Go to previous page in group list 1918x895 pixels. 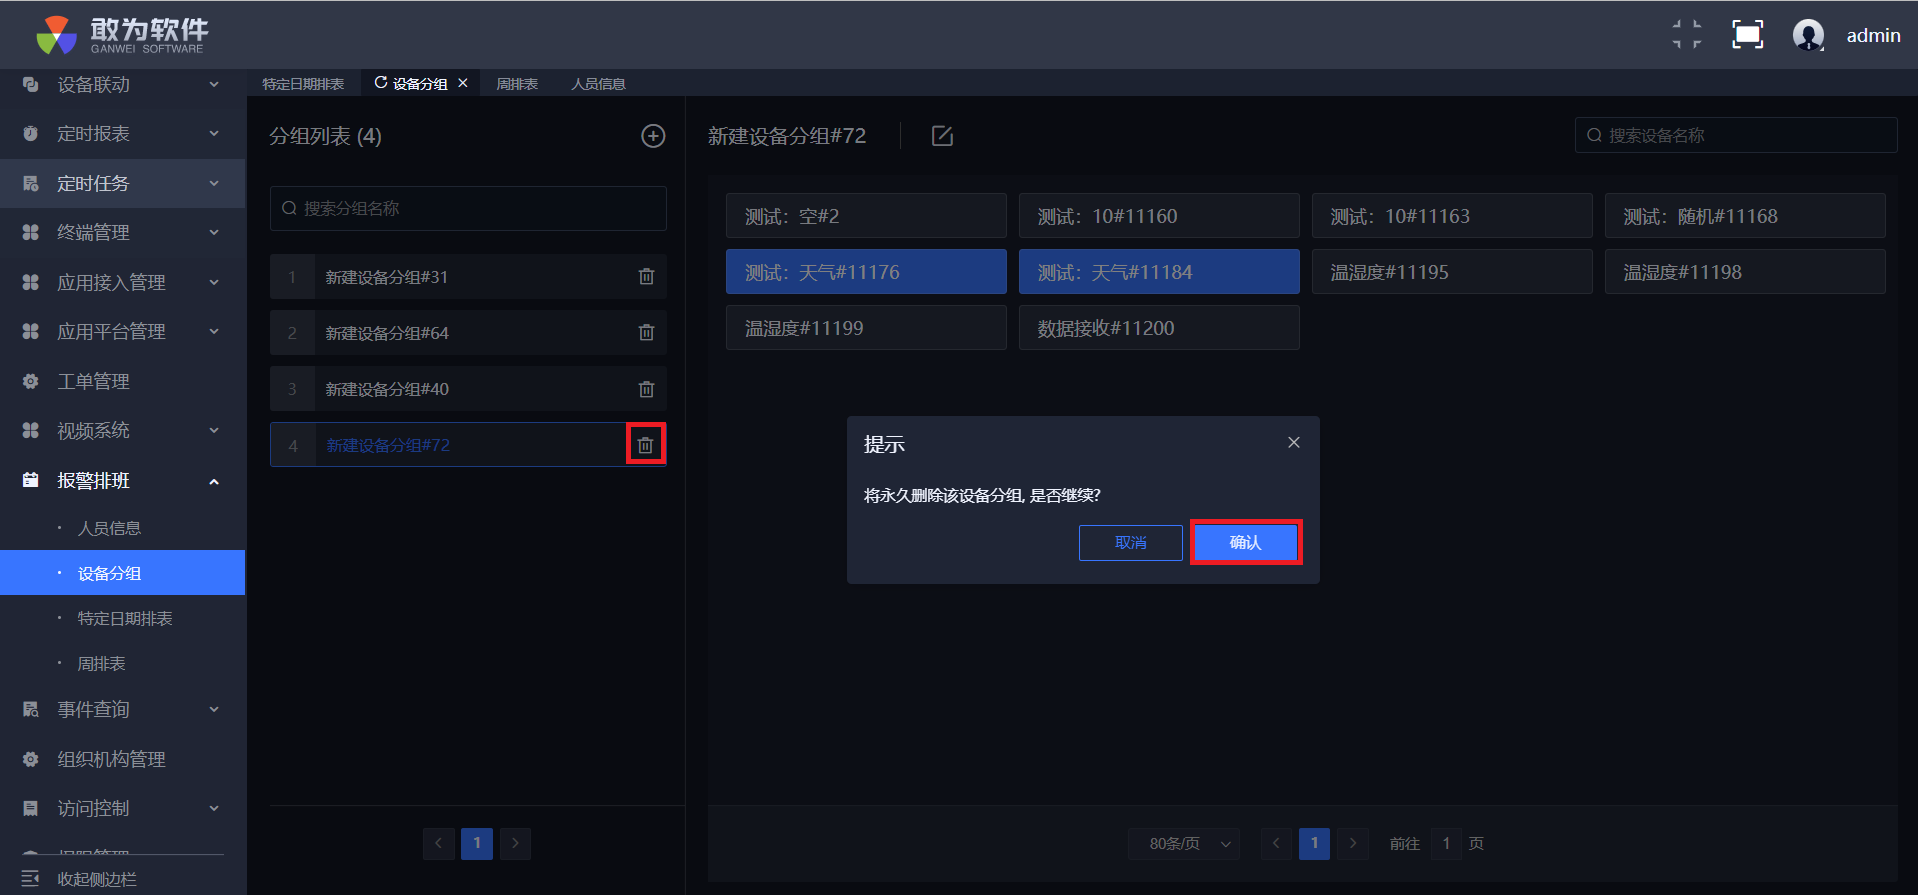pyautogui.click(x=438, y=843)
